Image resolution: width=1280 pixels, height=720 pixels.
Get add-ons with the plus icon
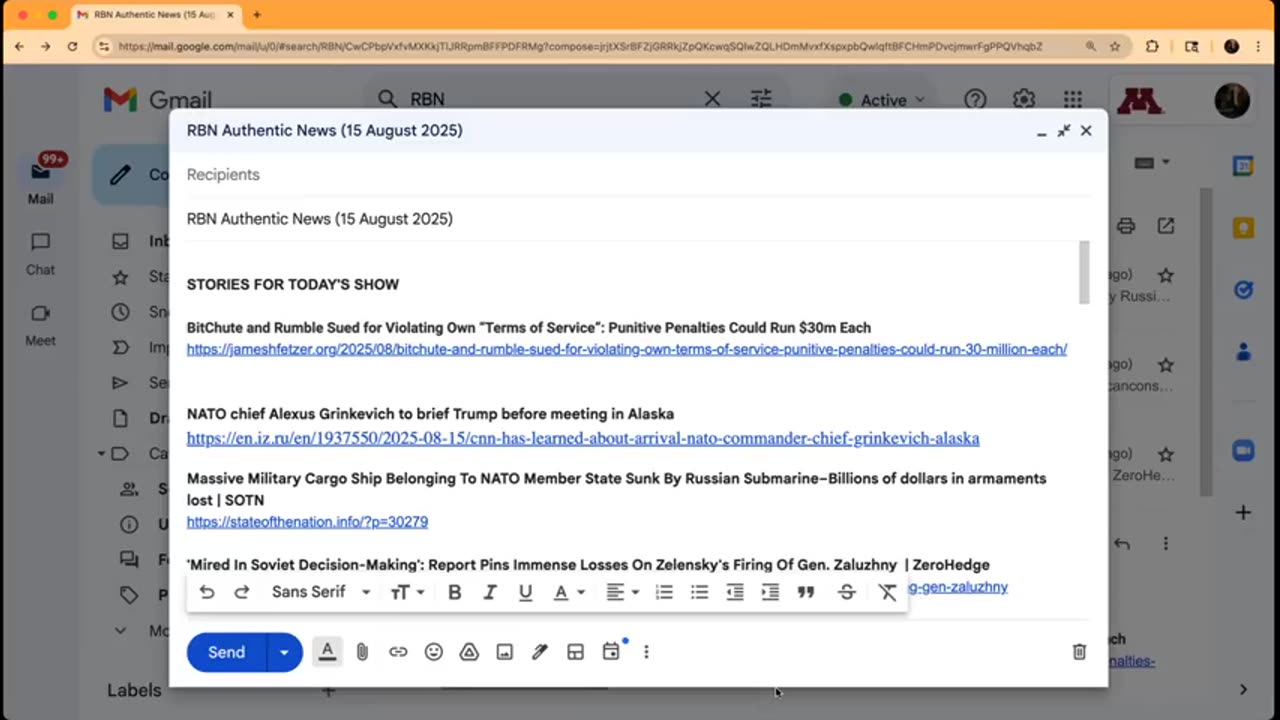pos(1243,512)
